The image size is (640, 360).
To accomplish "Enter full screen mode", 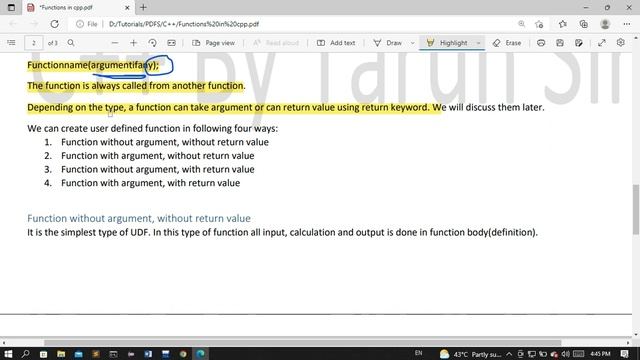I will (602, 42).
